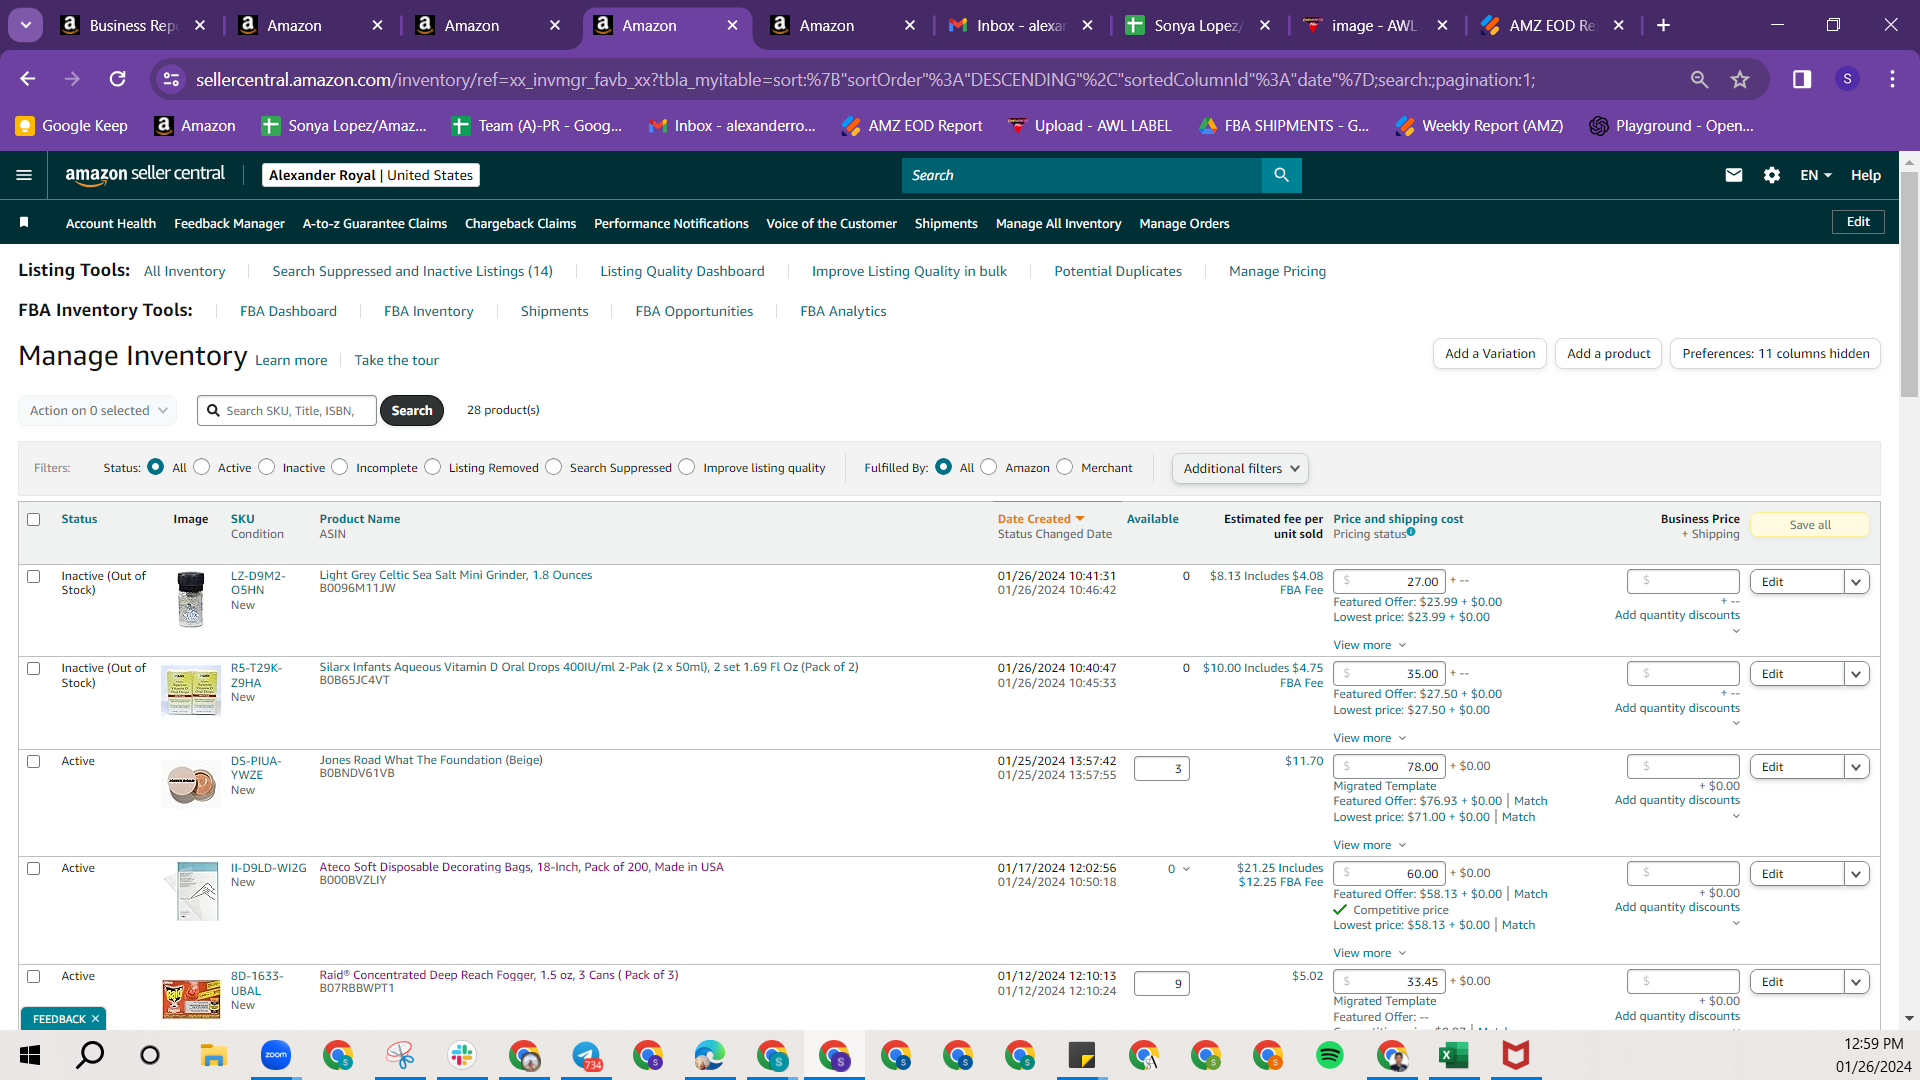This screenshot has width=1920, height=1080.
Task: Open Zoom from the taskbar
Action: tap(276, 1055)
